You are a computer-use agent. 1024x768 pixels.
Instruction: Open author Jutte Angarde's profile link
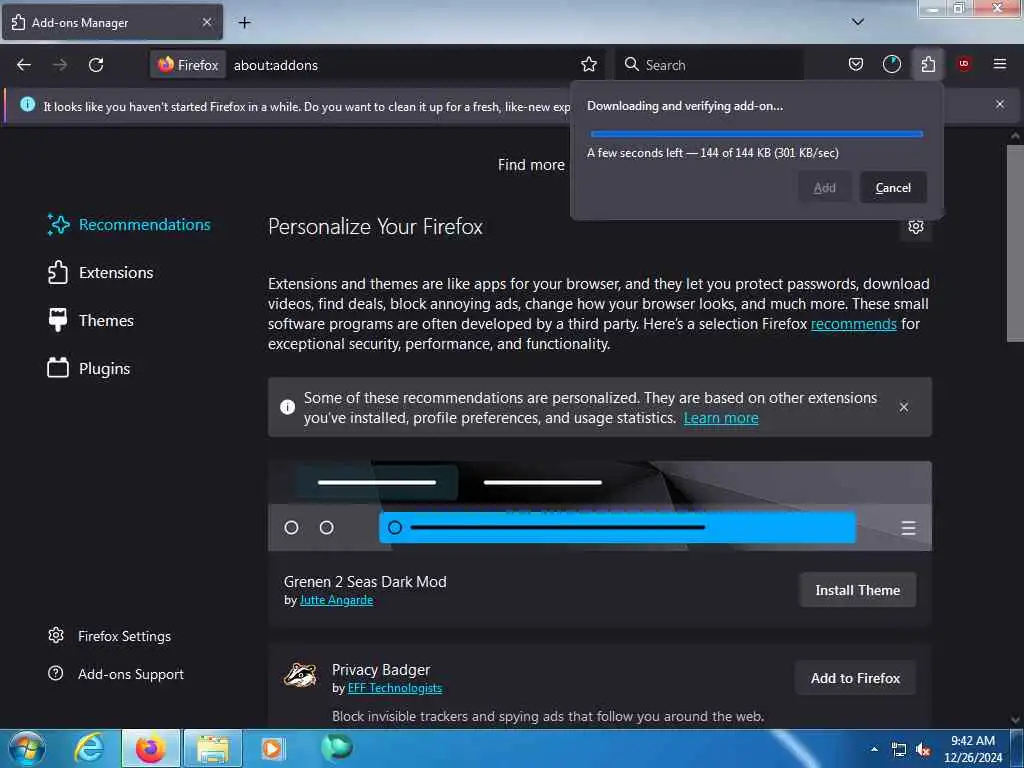pyautogui.click(x=336, y=600)
